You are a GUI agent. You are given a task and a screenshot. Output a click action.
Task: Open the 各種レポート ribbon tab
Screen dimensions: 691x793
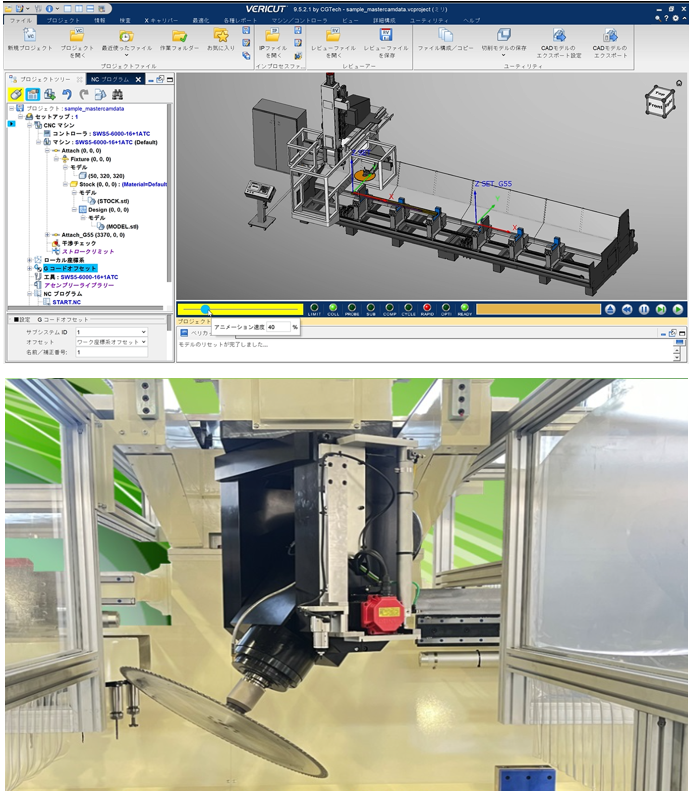pos(240,20)
